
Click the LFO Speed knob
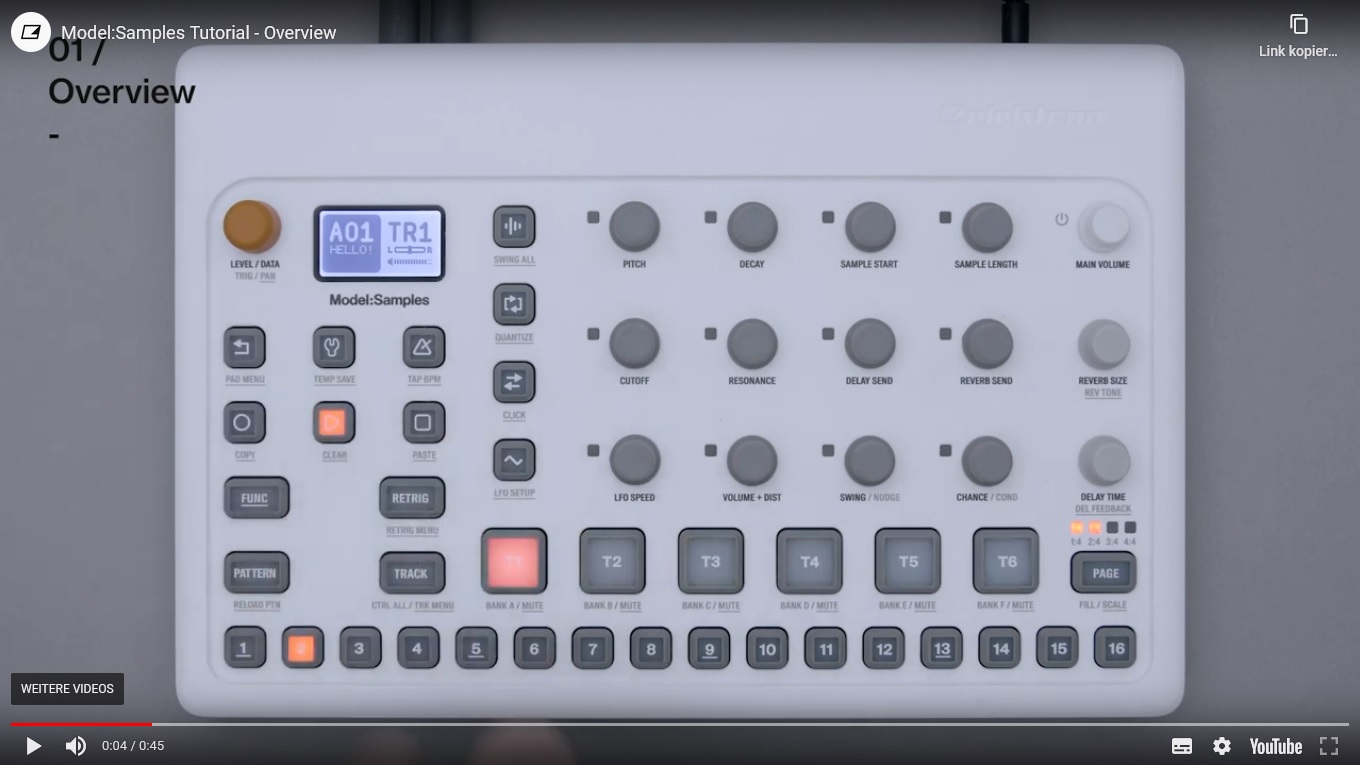(634, 461)
